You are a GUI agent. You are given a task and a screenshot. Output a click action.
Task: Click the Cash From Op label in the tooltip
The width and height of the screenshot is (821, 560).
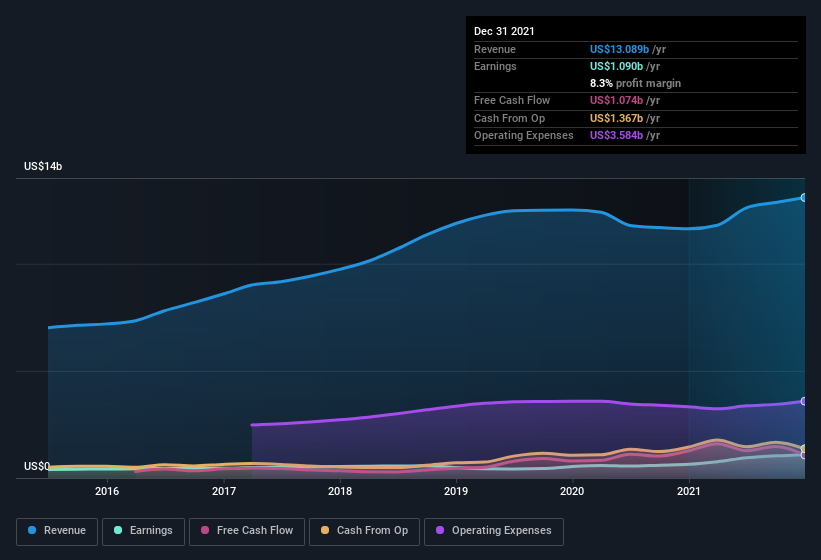509,118
